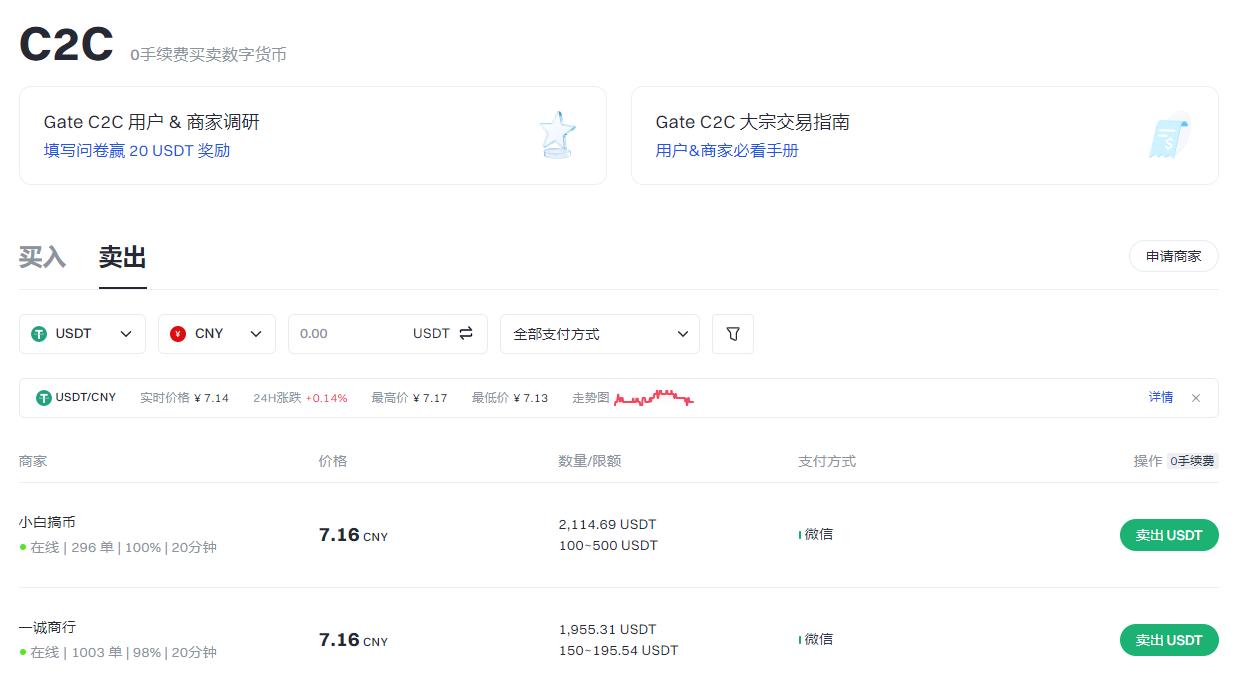Image resolution: width=1235 pixels, height=681 pixels.
Task: Click the 申请商家 button
Action: 1173,256
